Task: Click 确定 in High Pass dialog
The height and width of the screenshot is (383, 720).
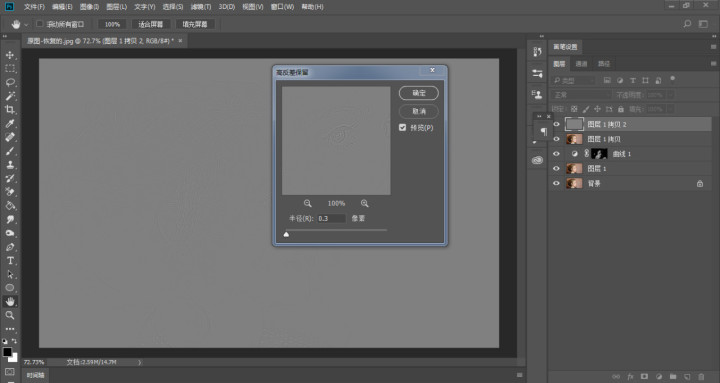Action: (x=419, y=93)
